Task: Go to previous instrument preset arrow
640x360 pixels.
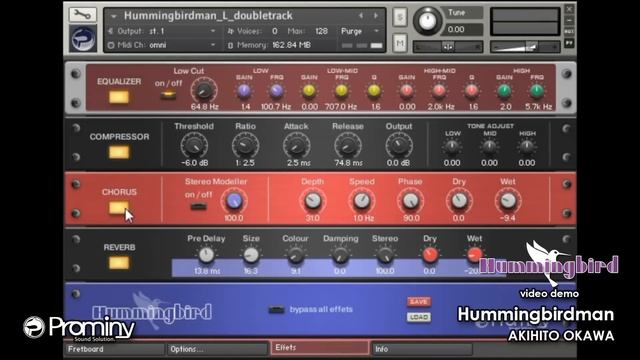Action: point(361,16)
